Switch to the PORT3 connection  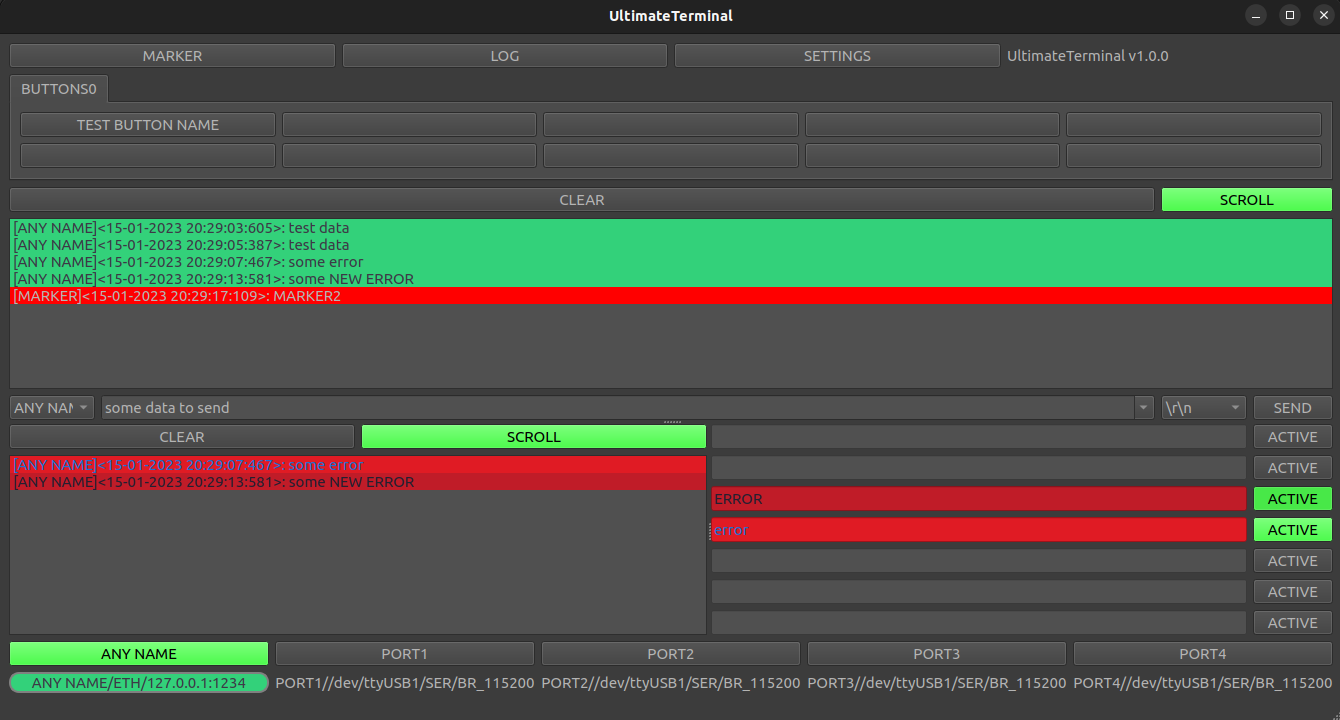[x=936, y=653]
